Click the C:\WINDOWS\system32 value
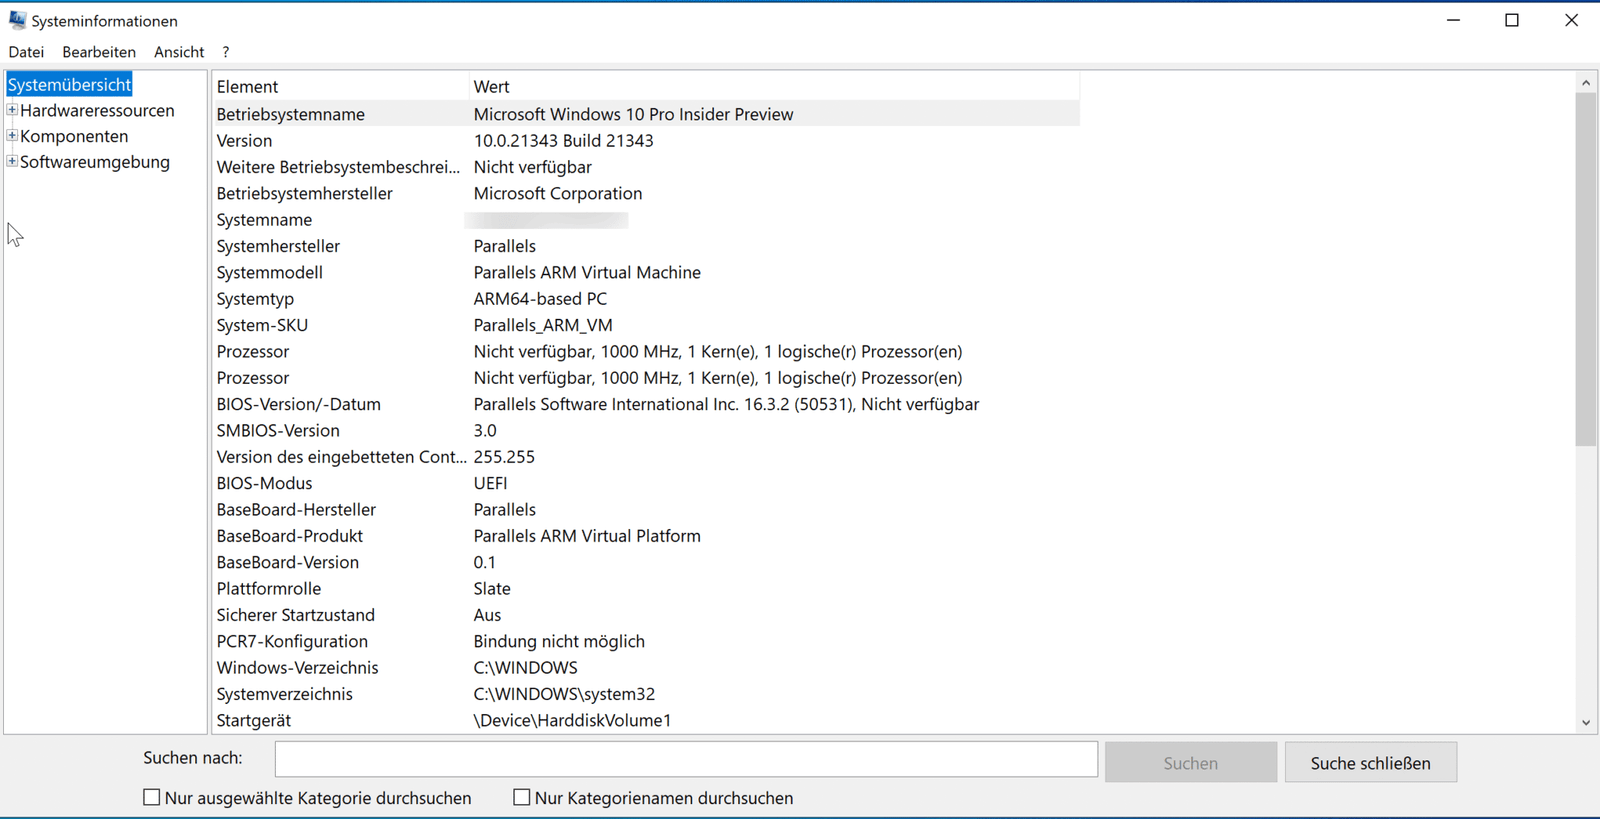Screen dimensions: 1600x819 564,694
